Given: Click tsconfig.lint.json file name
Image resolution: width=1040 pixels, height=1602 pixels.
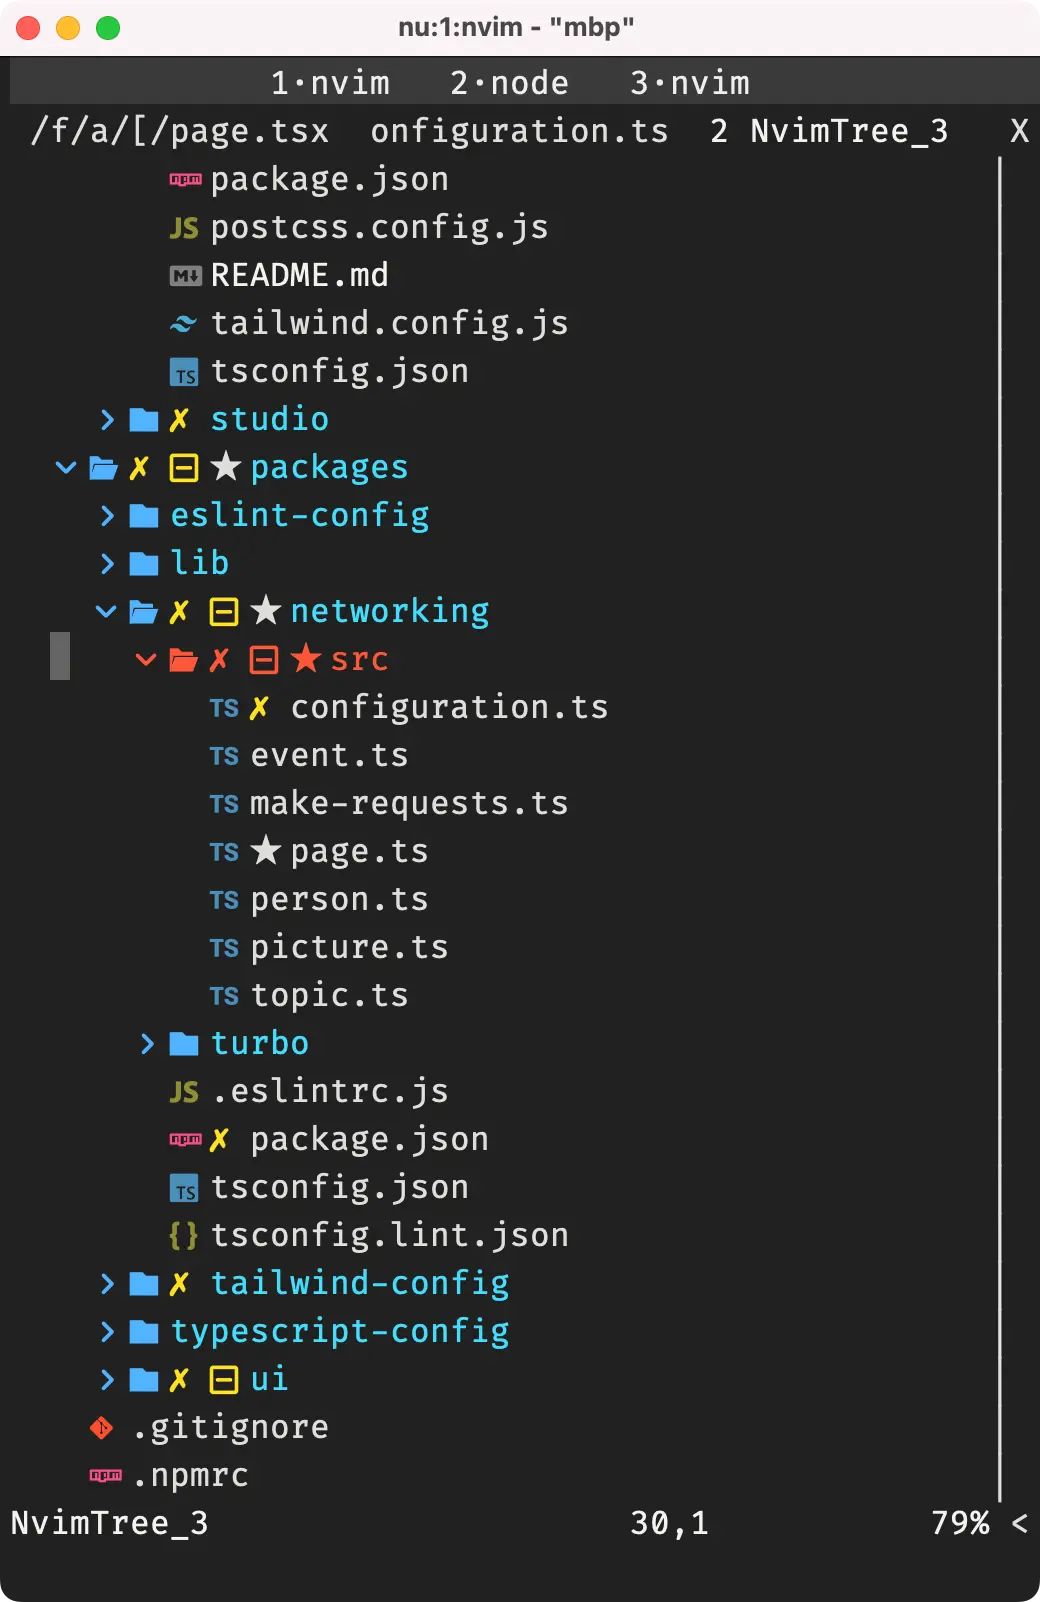Looking at the screenshot, I should tap(389, 1235).
